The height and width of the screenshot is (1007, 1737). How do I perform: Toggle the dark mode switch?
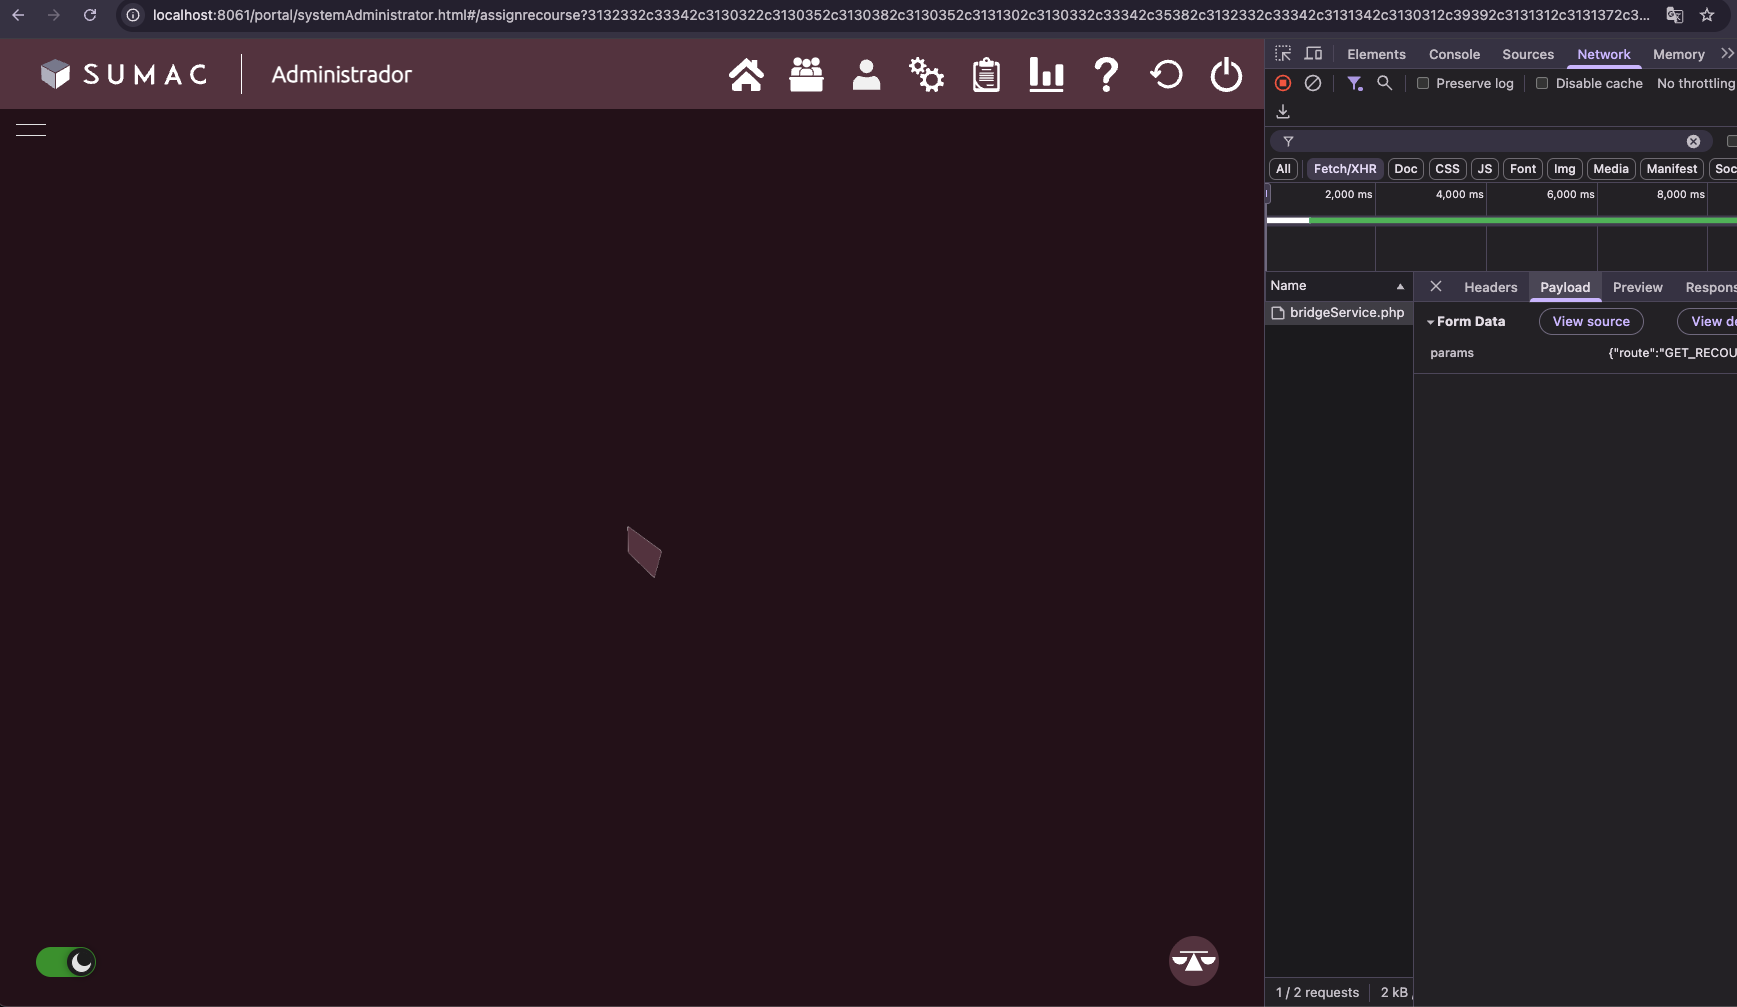(x=66, y=962)
